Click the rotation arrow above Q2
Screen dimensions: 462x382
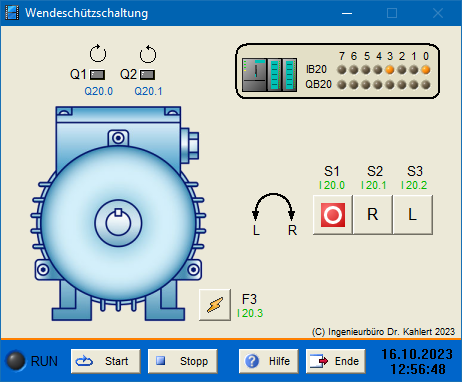[x=148, y=54]
